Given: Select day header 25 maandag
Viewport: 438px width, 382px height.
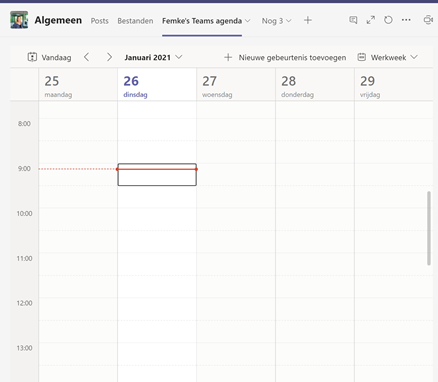Looking at the screenshot, I should (x=78, y=85).
